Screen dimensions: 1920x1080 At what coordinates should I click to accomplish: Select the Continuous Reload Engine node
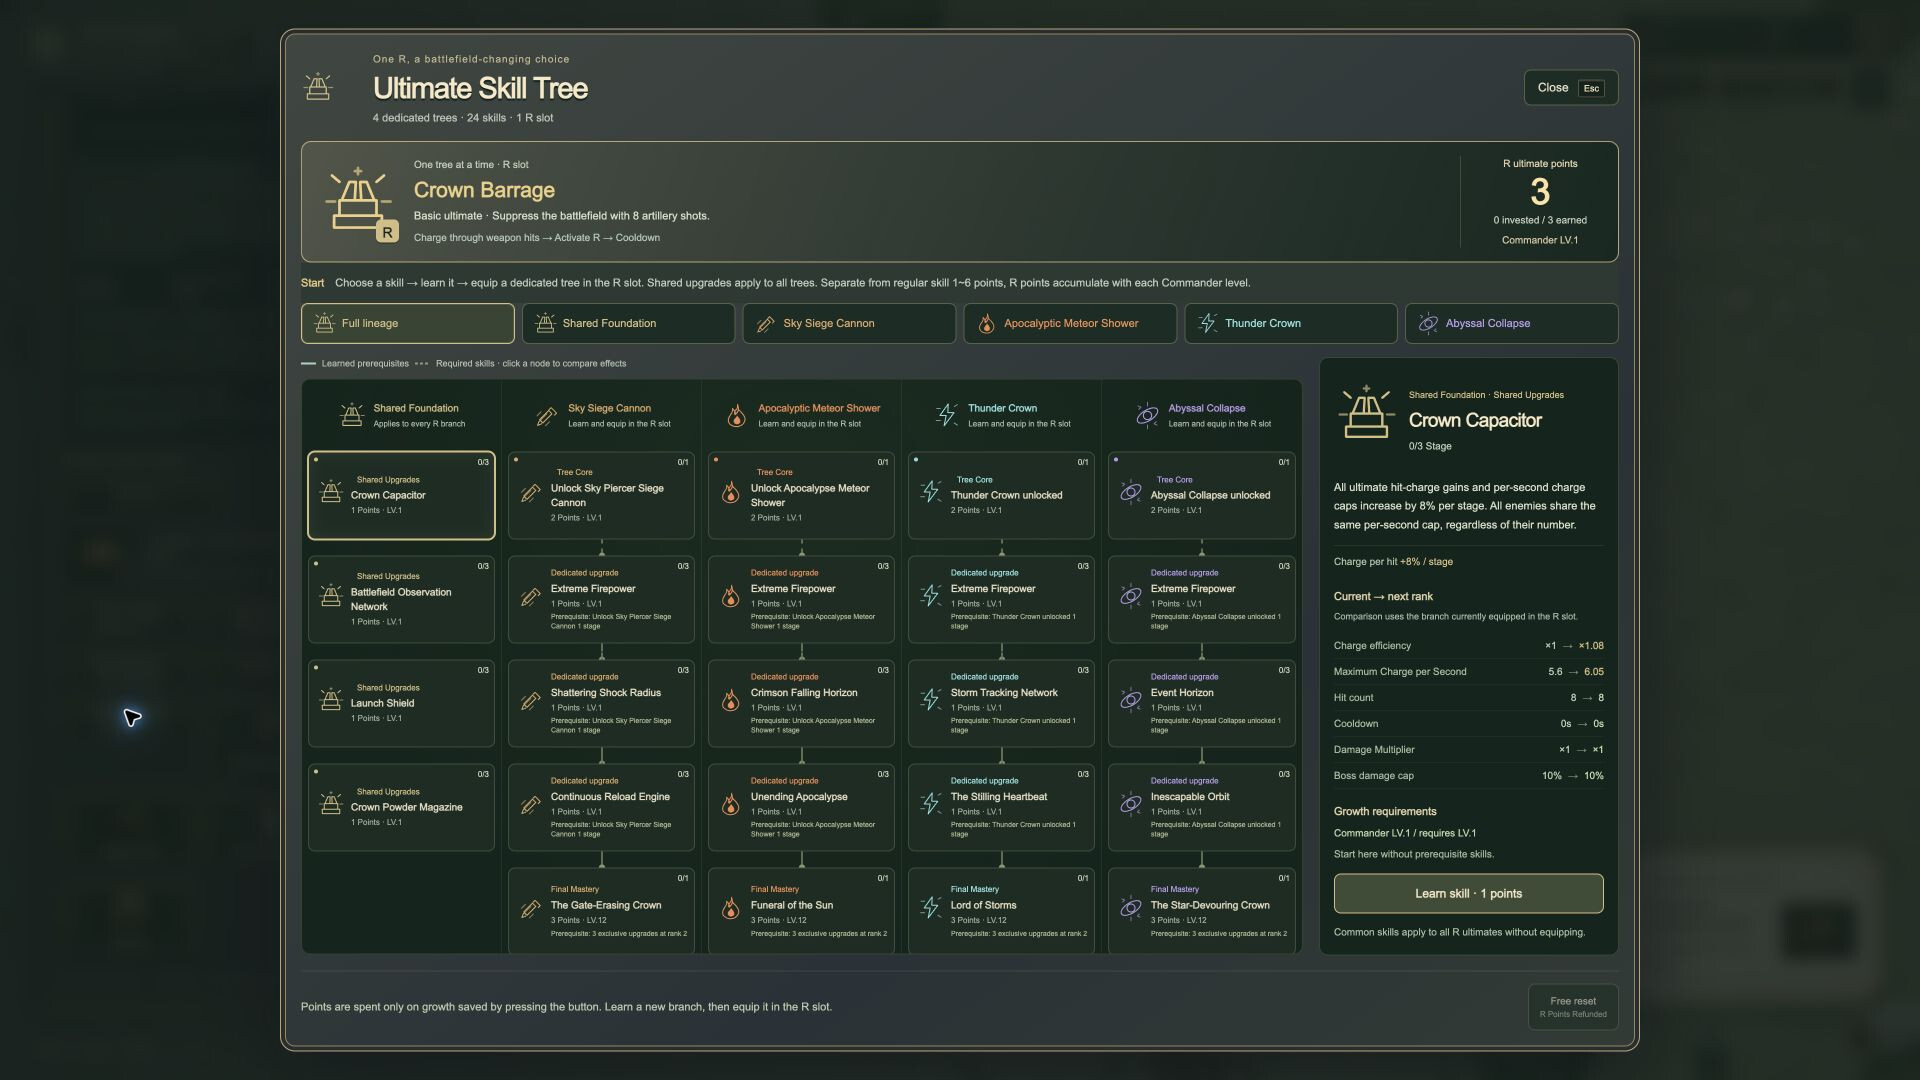tap(601, 807)
